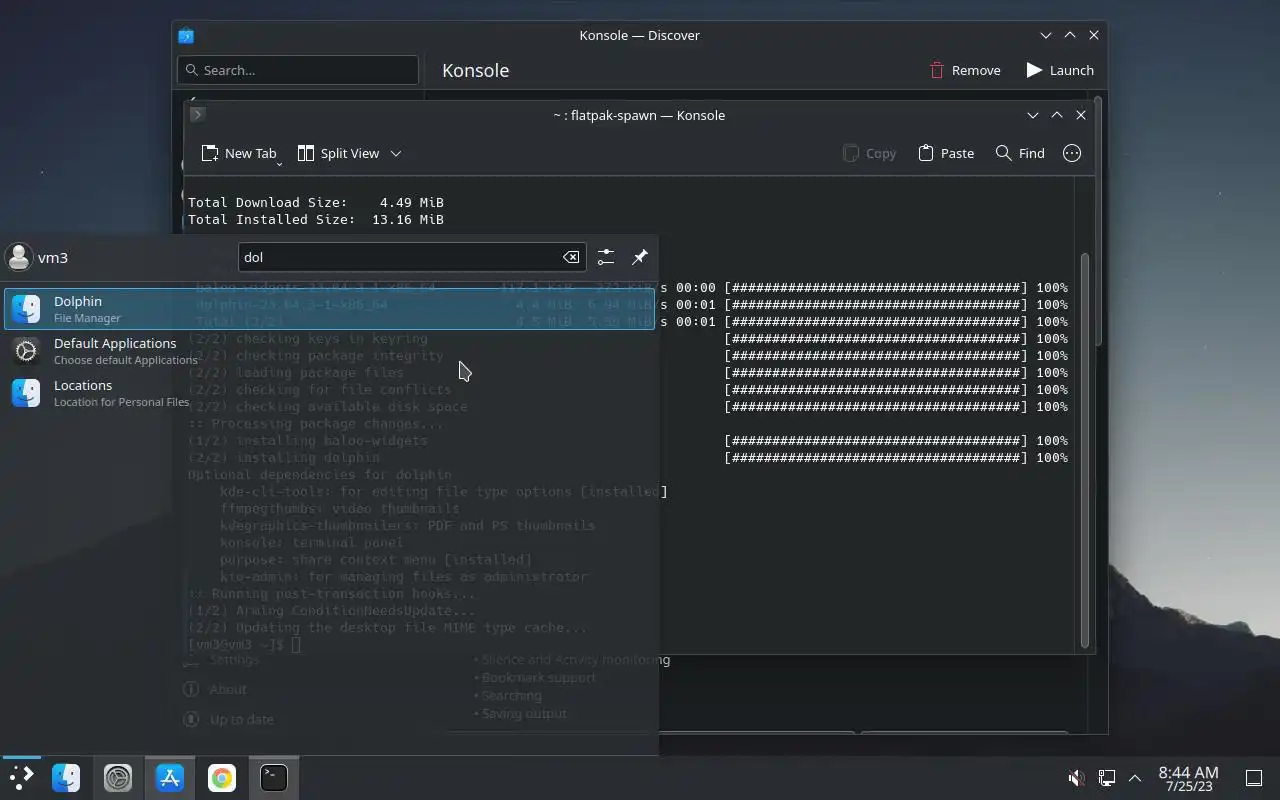
Task: Open Dolphin-style file manager taskbar icon
Action: pyautogui.click(x=66, y=777)
